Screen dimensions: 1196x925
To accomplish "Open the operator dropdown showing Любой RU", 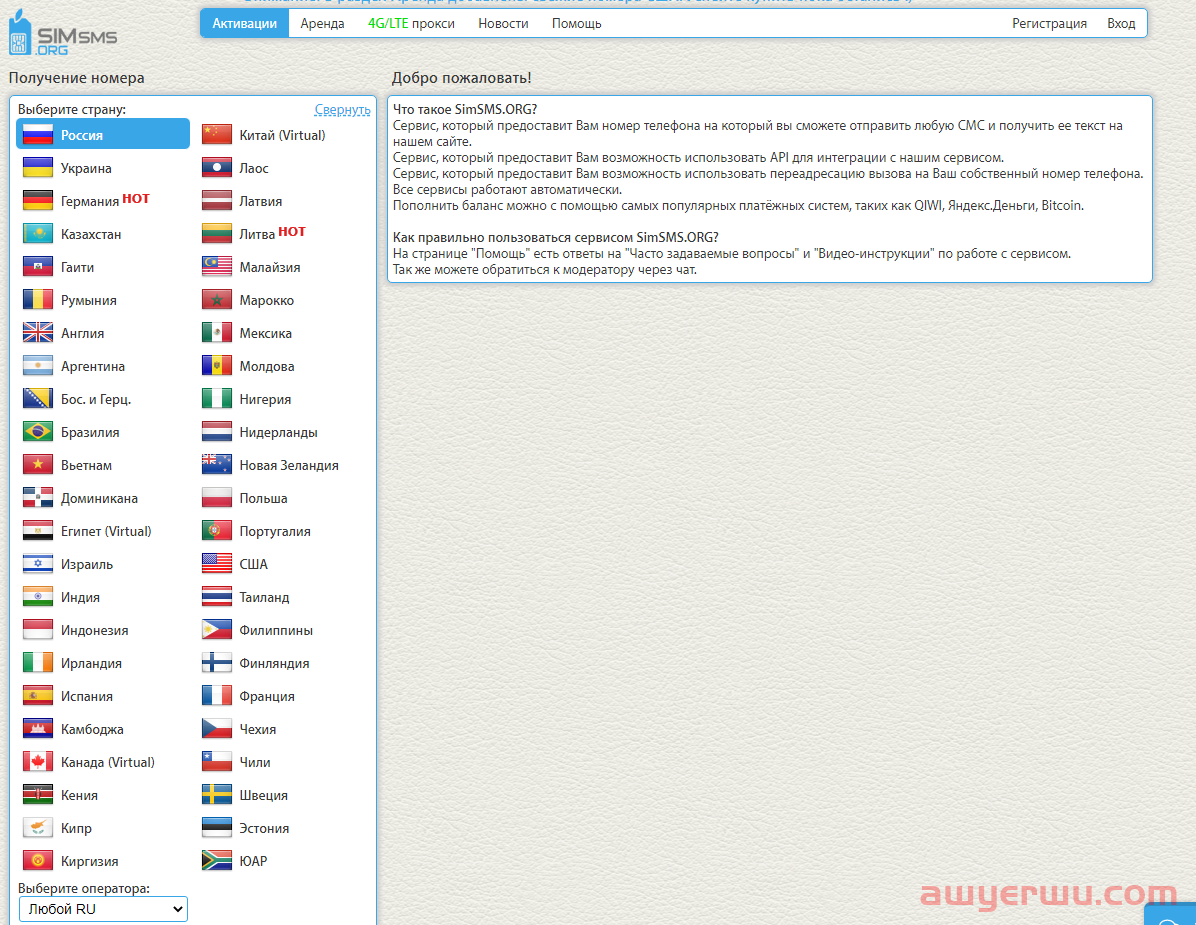I will pyautogui.click(x=103, y=909).
